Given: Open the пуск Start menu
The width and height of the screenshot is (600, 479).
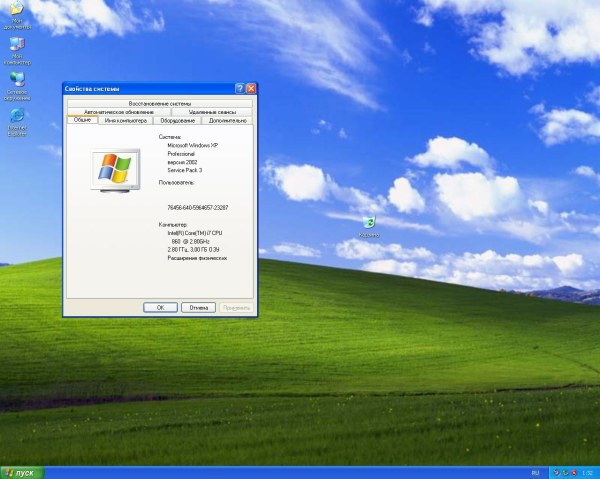Looking at the screenshot, I should [22, 473].
